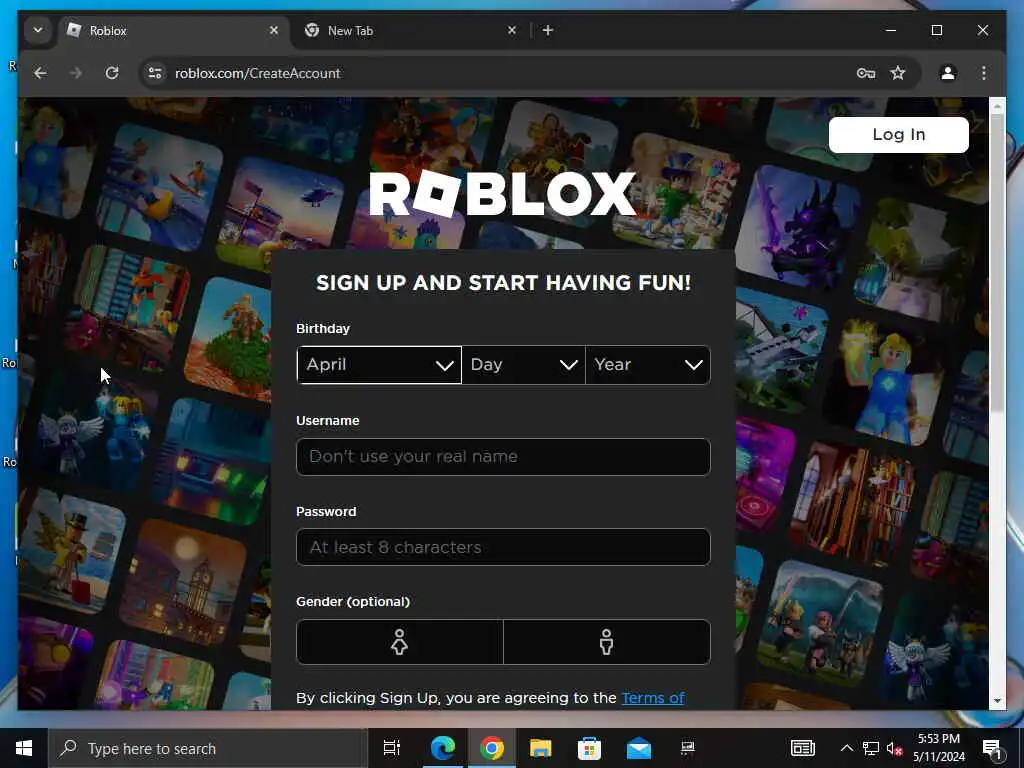Image resolution: width=1024 pixels, height=768 pixels.
Task: Click the scrollbar down arrow
Action: click(997, 701)
